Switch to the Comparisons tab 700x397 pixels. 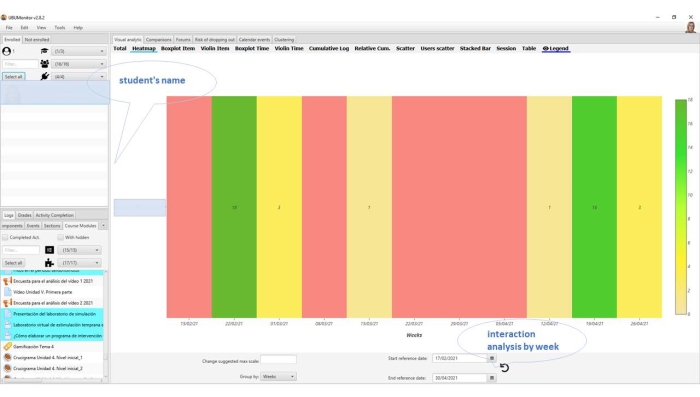click(158, 40)
